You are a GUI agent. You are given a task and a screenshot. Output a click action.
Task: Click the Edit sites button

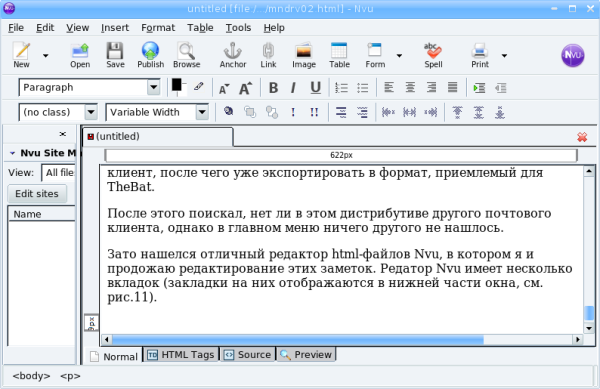click(x=37, y=194)
